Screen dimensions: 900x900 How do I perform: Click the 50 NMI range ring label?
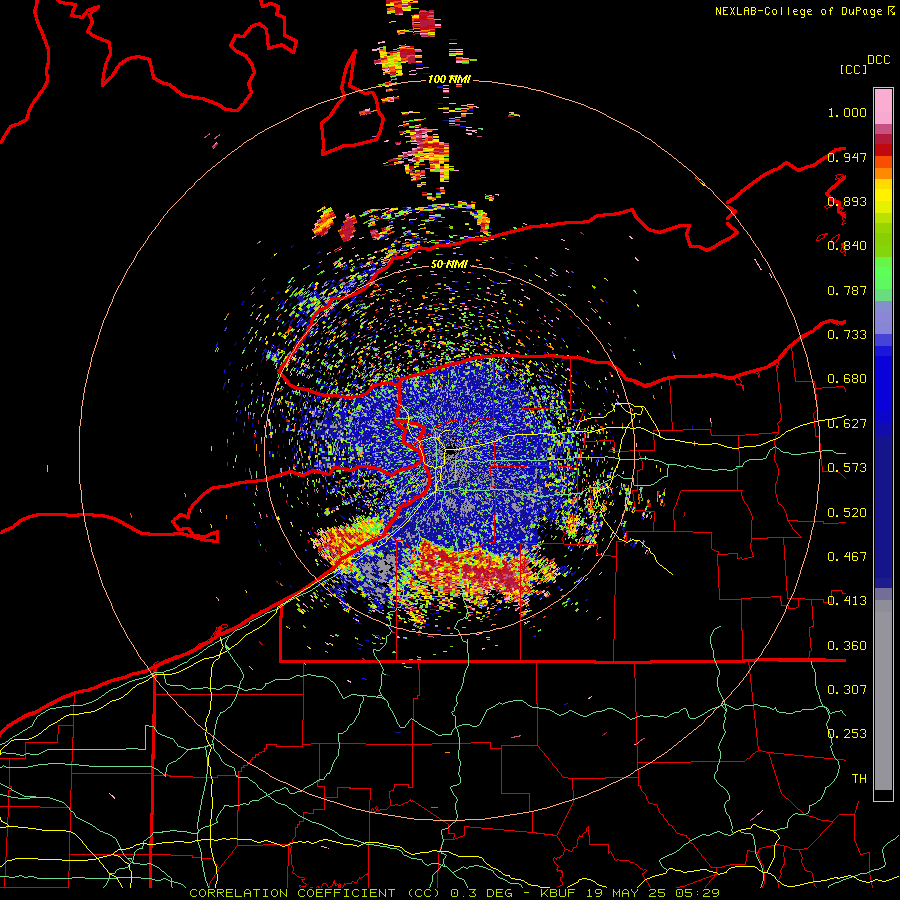click(x=449, y=265)
